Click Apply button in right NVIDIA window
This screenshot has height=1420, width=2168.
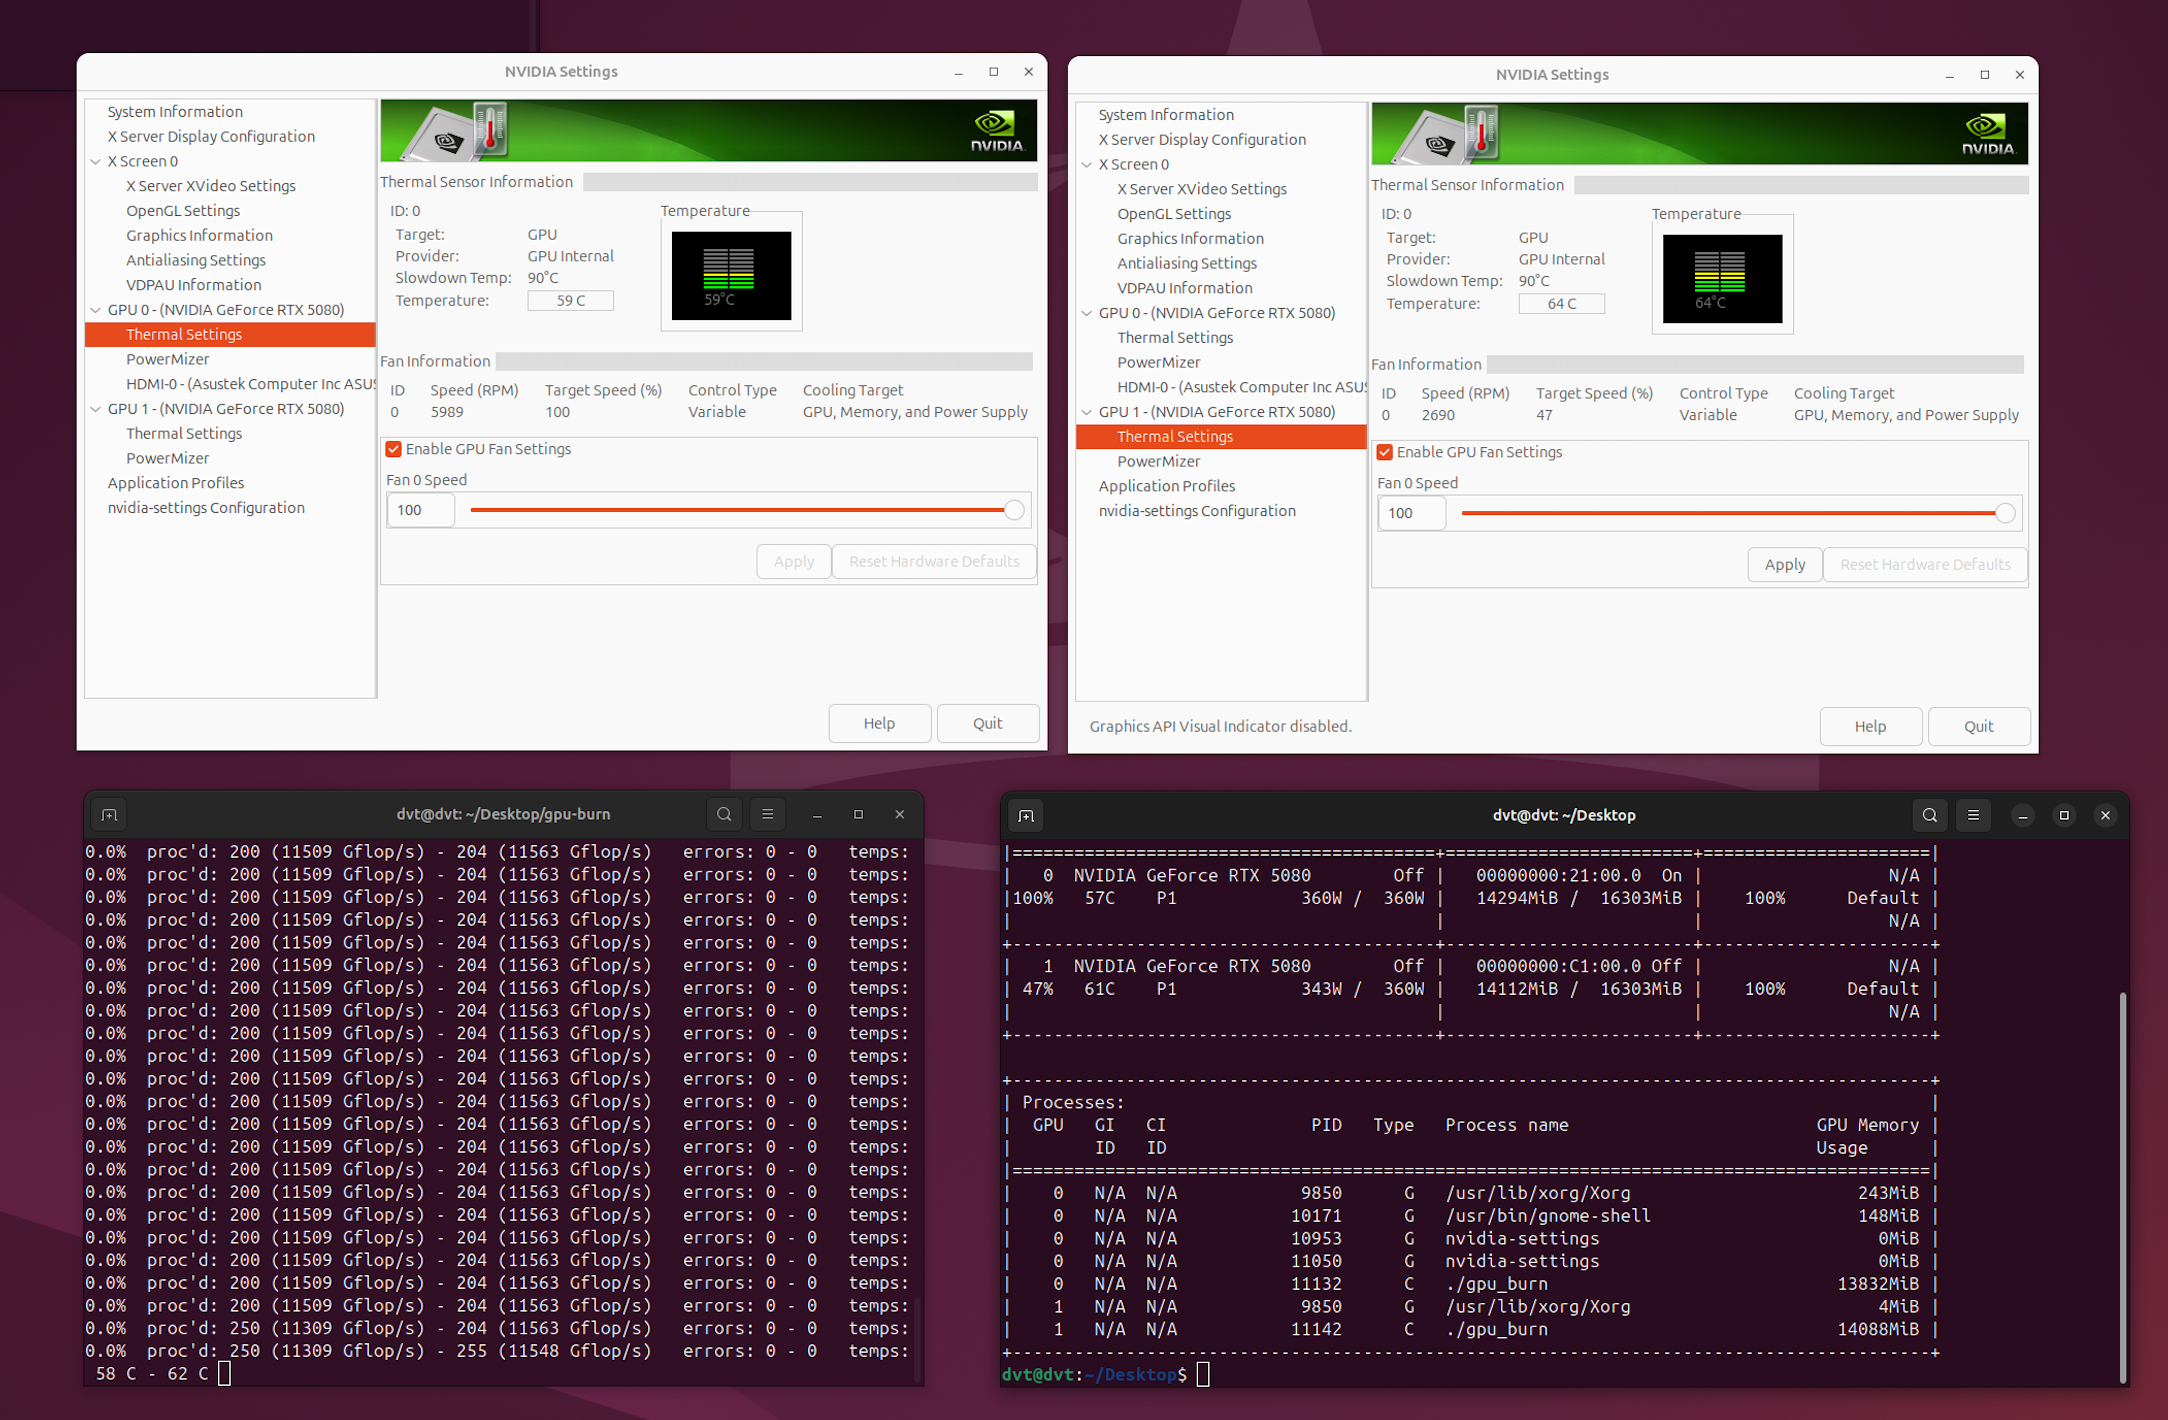(x=1784, y=564)
